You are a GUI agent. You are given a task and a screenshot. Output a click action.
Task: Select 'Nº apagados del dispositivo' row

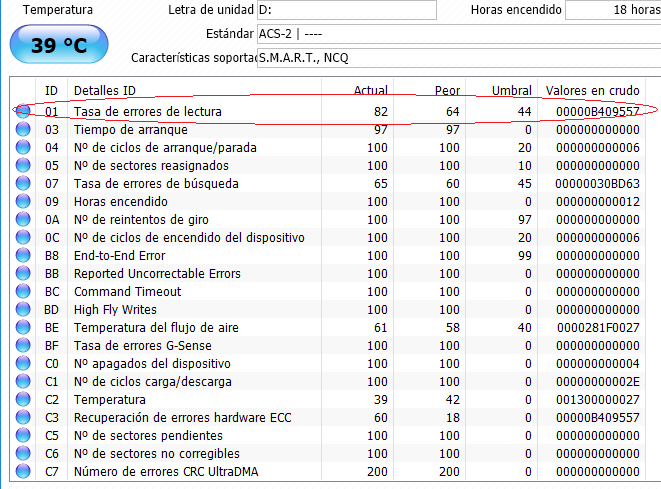pyautogui.click(x=327, y=363)
